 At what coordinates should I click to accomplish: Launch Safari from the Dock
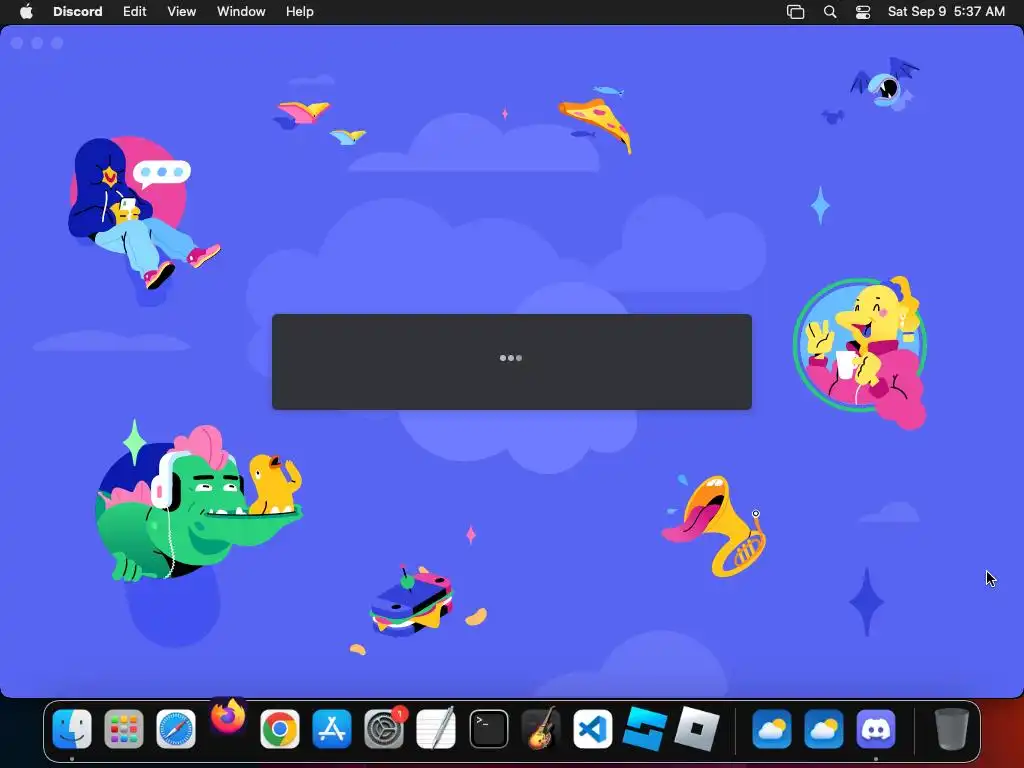click(x=176, y=729)
